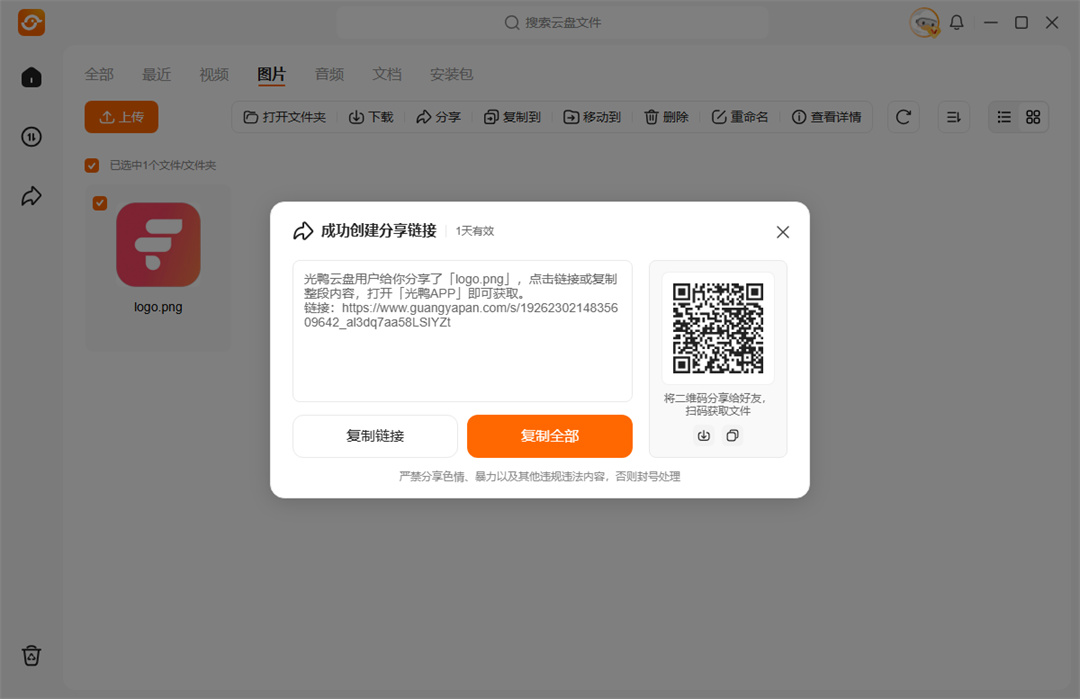
Task: Click the 成功创建分享链接 dialog title
Action: pos(379,231)
